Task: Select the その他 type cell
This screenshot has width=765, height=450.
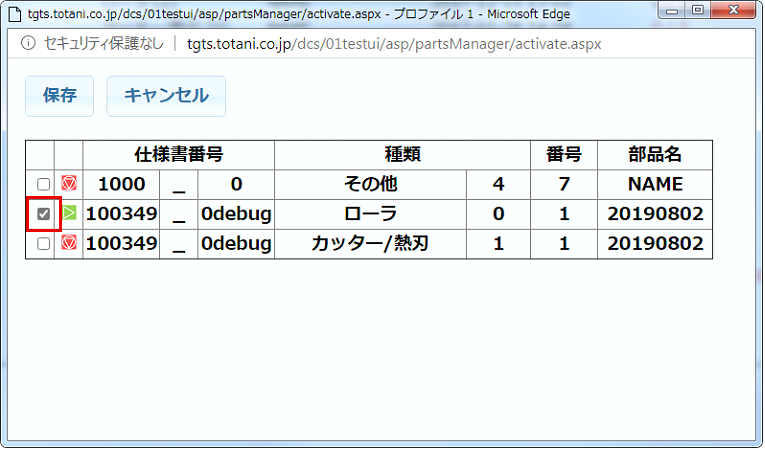Action: [370, 184]
